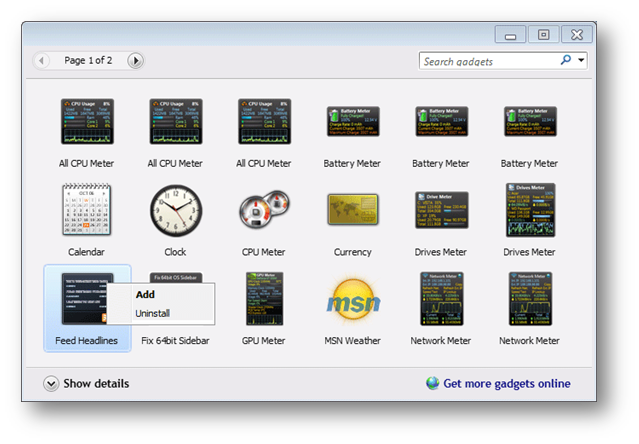Go to the next gadgets page
This screenshot has height=444, width=639.
[x=135, y=61]
